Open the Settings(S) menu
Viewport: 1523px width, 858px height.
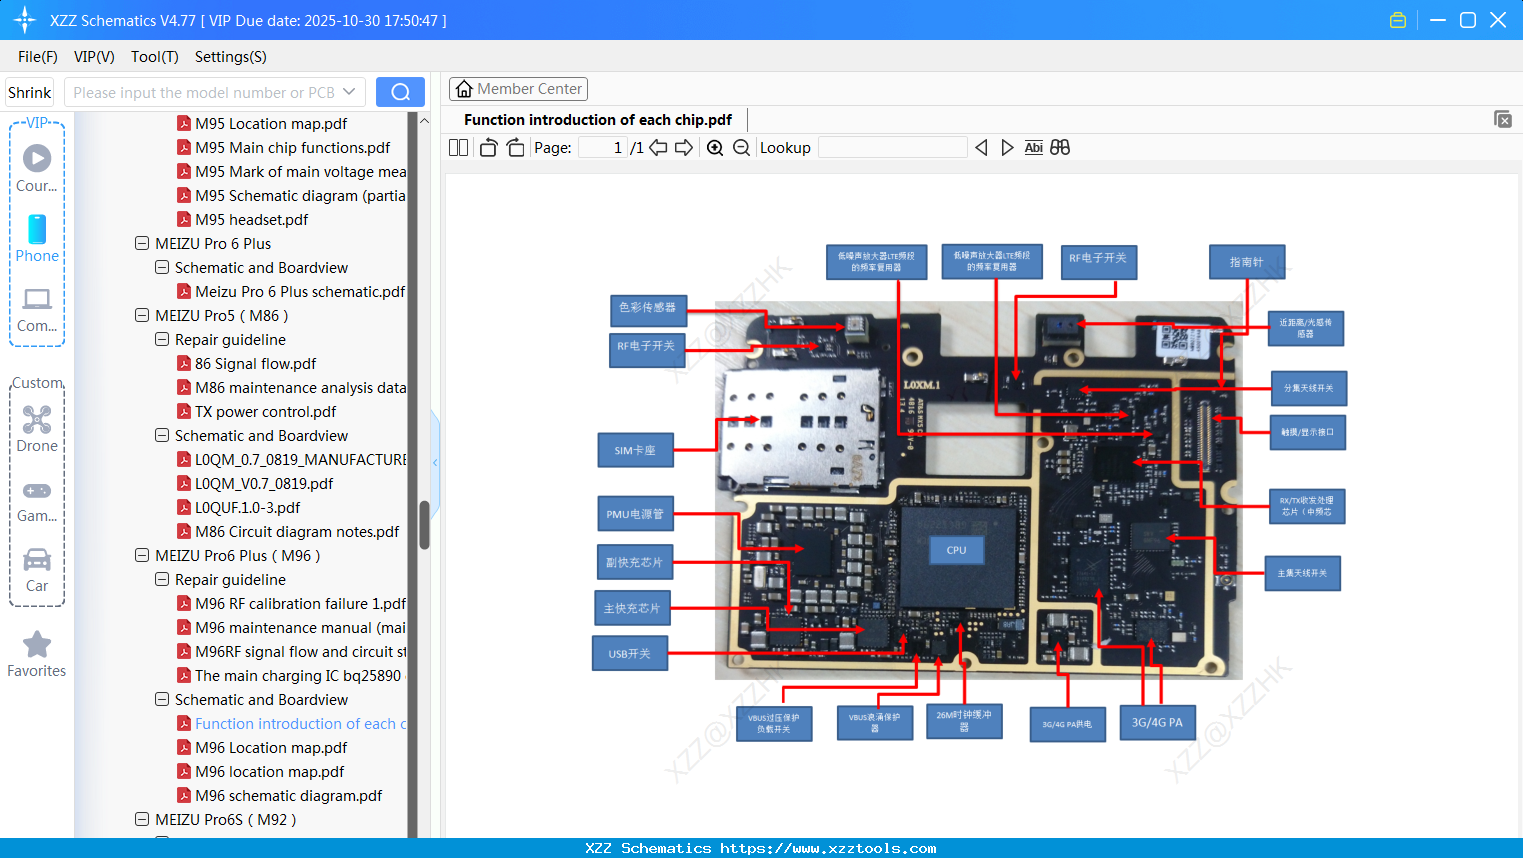[230, 57]
